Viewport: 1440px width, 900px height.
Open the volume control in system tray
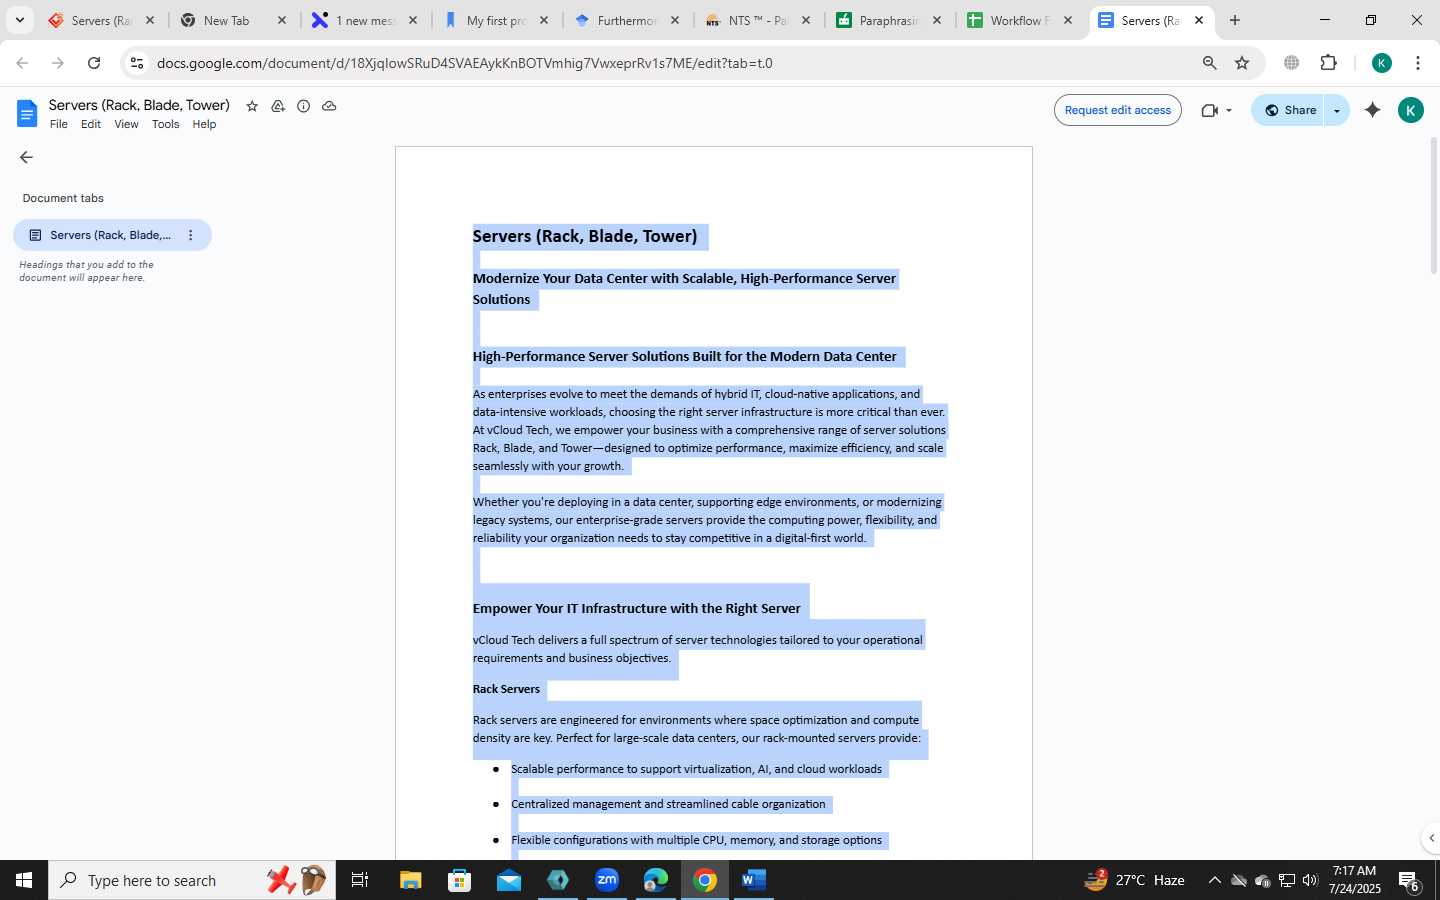coord(1310,880)
